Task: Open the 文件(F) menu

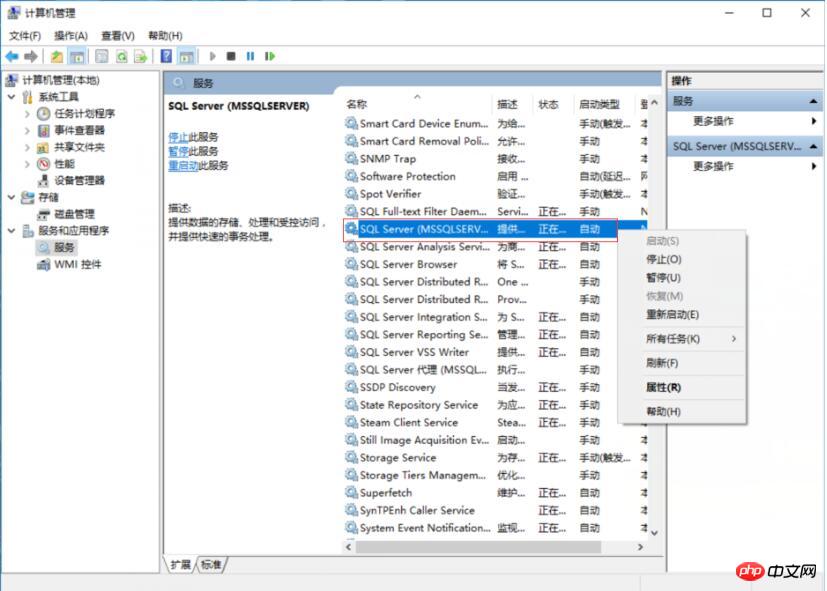Action: point(25,35)
